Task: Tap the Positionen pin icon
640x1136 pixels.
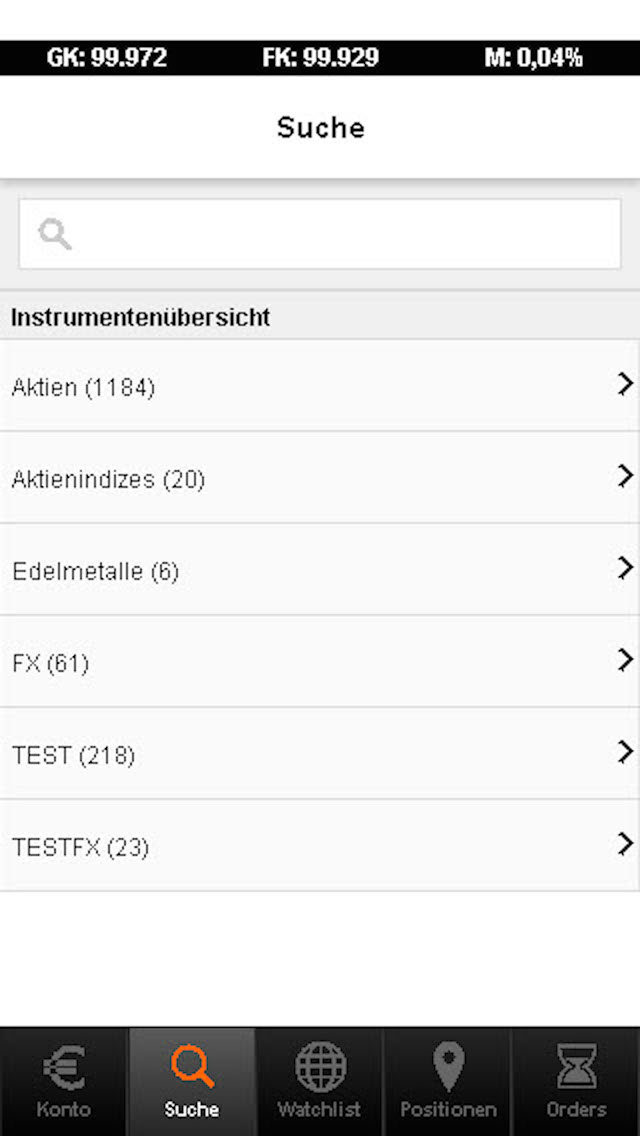Action: [x=448, y=1067]
